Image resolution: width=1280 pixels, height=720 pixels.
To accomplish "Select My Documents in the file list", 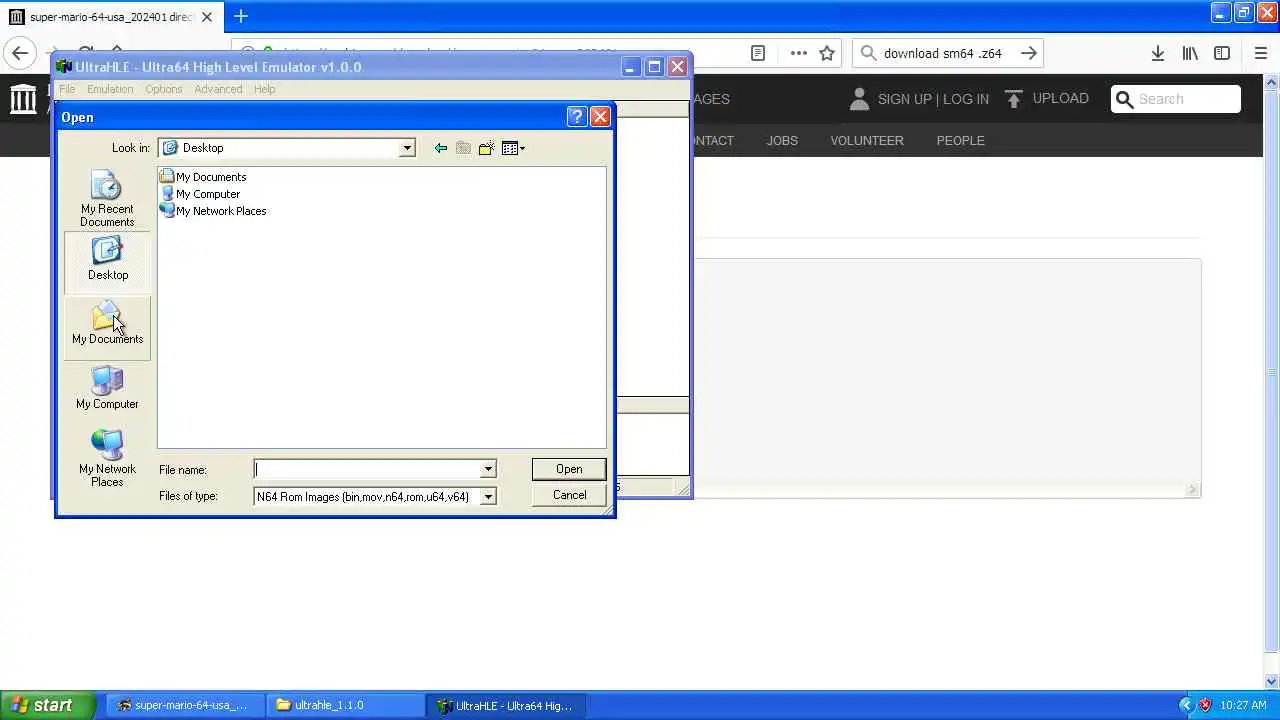I will pyautogui.click(x=203, y=177).
